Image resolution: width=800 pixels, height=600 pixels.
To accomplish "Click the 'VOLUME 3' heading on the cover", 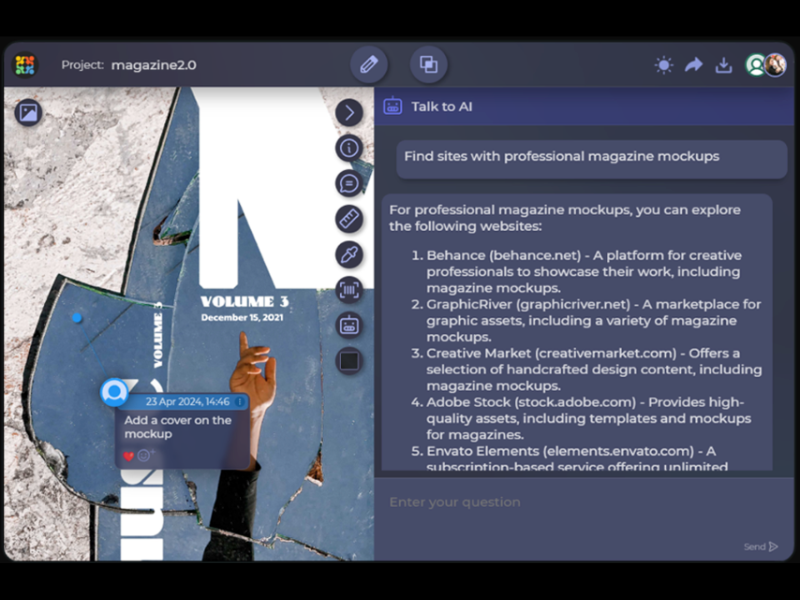I will tap(245, 302).
